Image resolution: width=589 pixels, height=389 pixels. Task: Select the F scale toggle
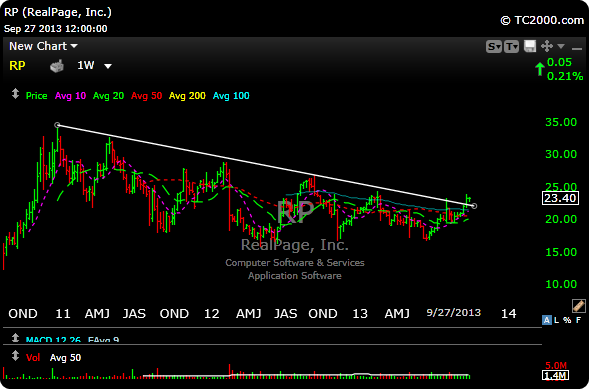point(578,320)
